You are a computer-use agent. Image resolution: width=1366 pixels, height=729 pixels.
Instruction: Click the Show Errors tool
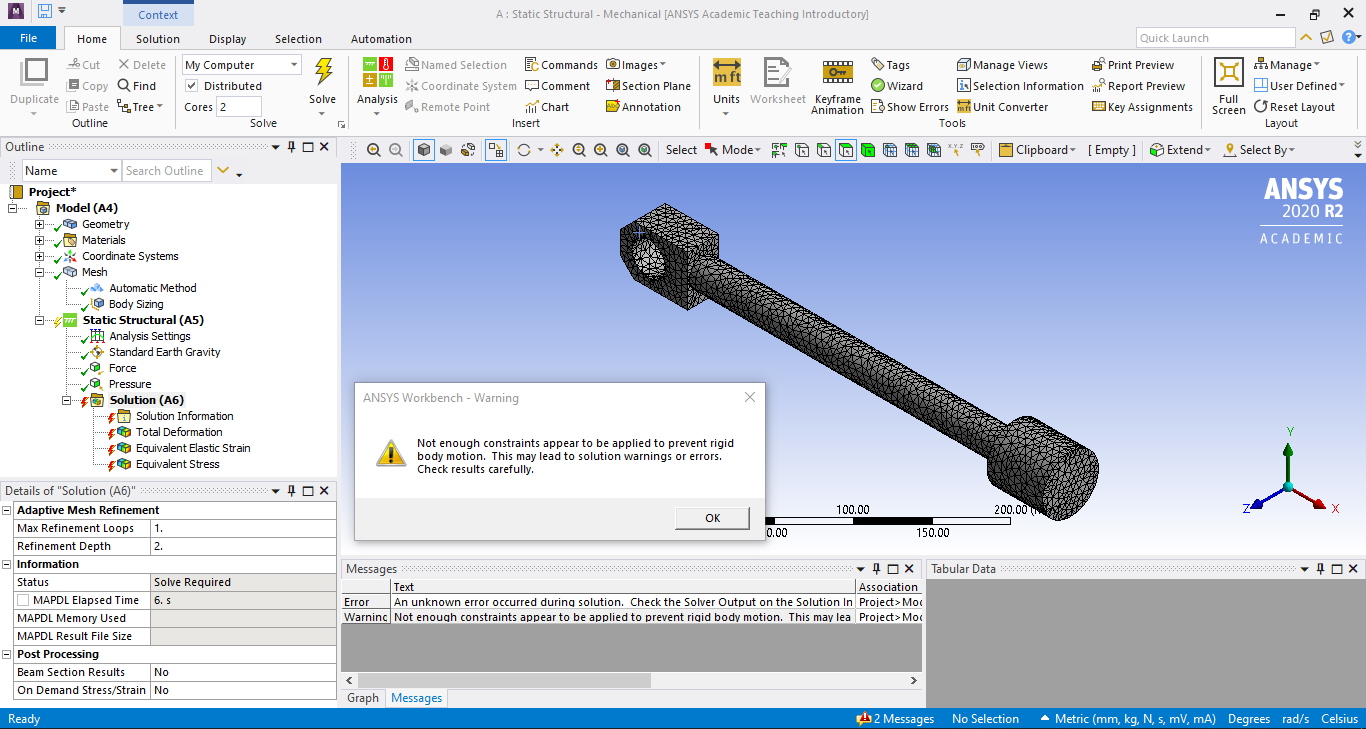(910, 107)
